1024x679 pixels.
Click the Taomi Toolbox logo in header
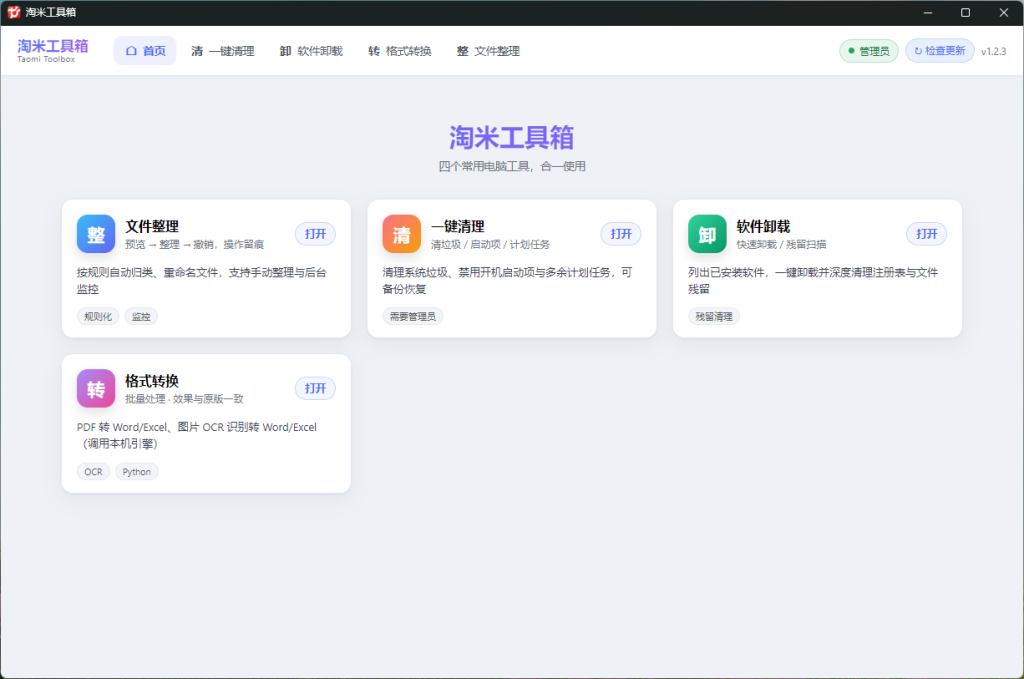(x=52, y=50)
